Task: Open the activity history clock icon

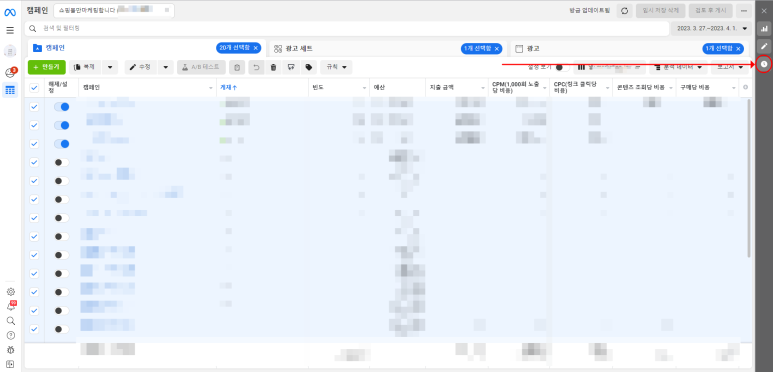Action: pyautogui.click(x=764, y=64)
